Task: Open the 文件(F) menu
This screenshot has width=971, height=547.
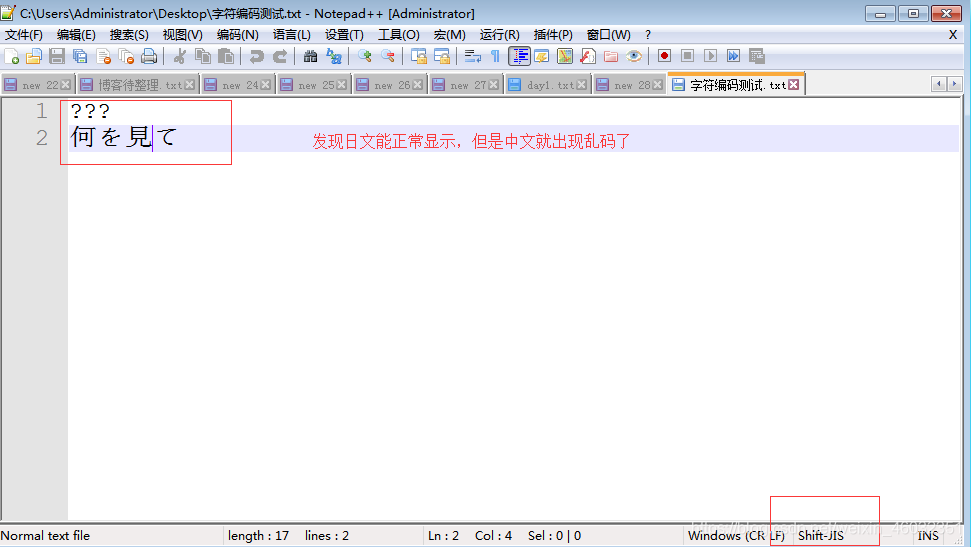Action: click(24, 35)
